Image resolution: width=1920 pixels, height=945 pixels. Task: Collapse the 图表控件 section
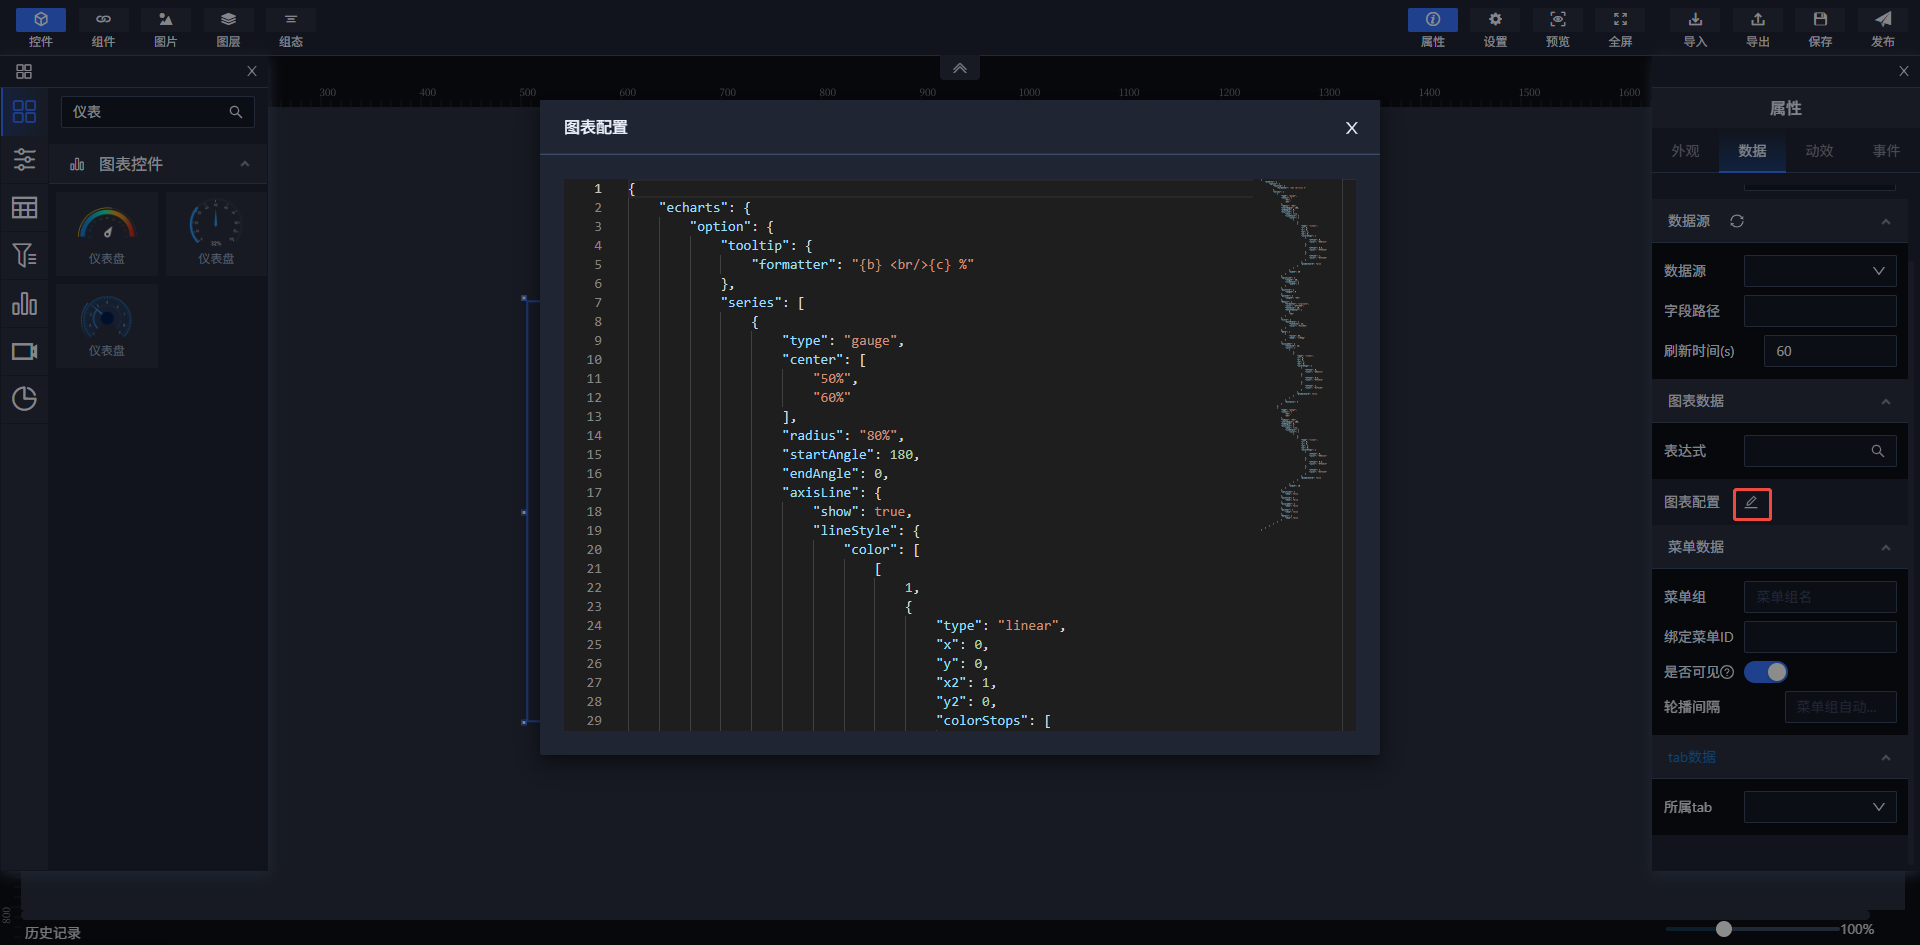pos(245,164)
